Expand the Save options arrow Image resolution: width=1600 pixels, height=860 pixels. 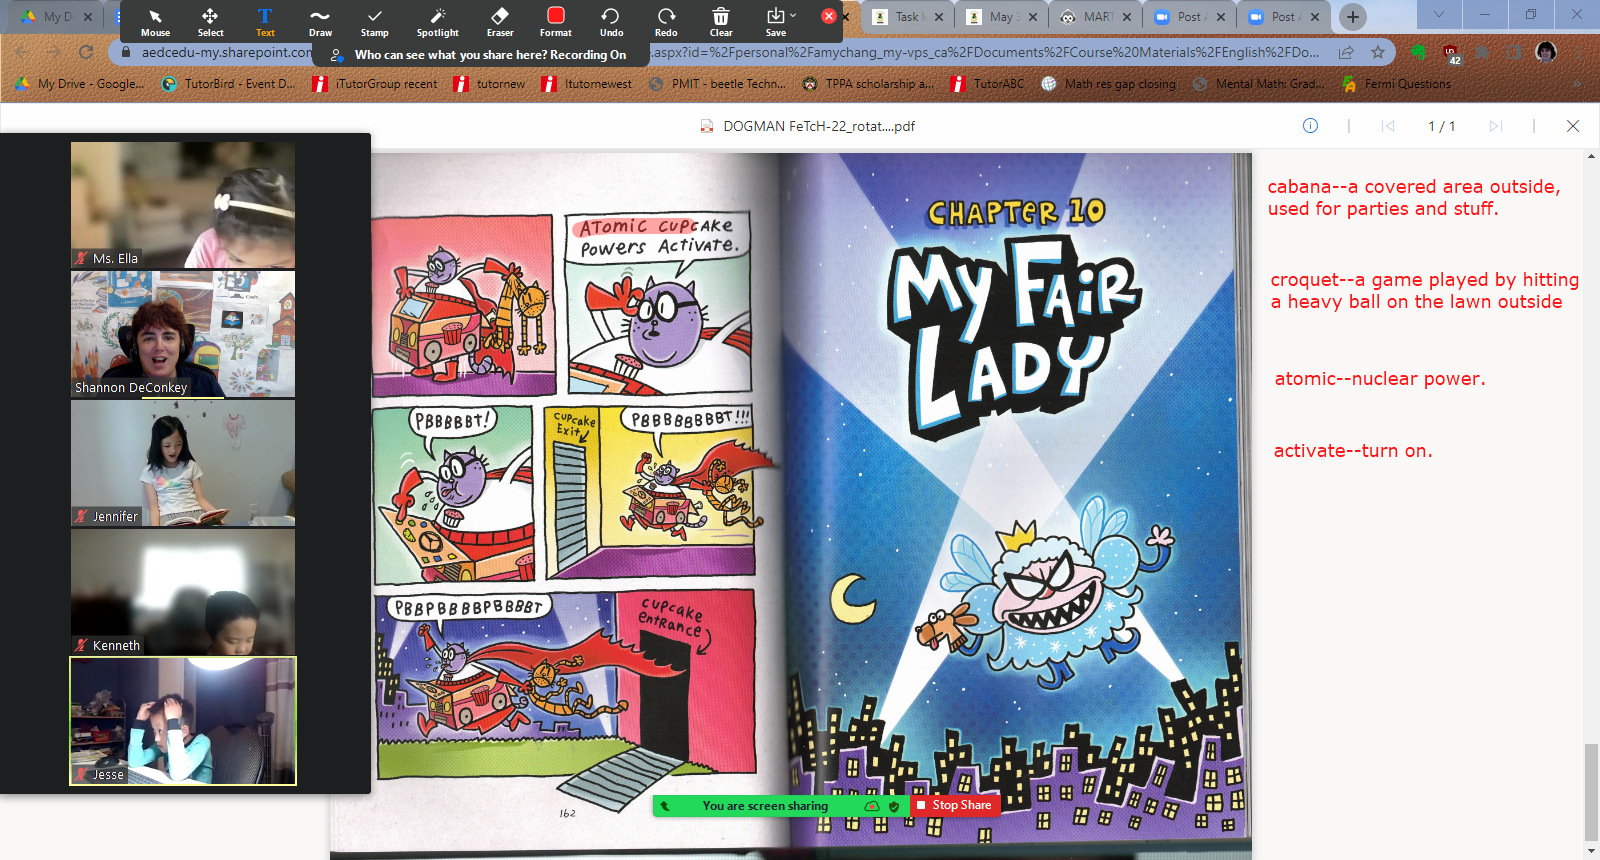pos(794,16)
